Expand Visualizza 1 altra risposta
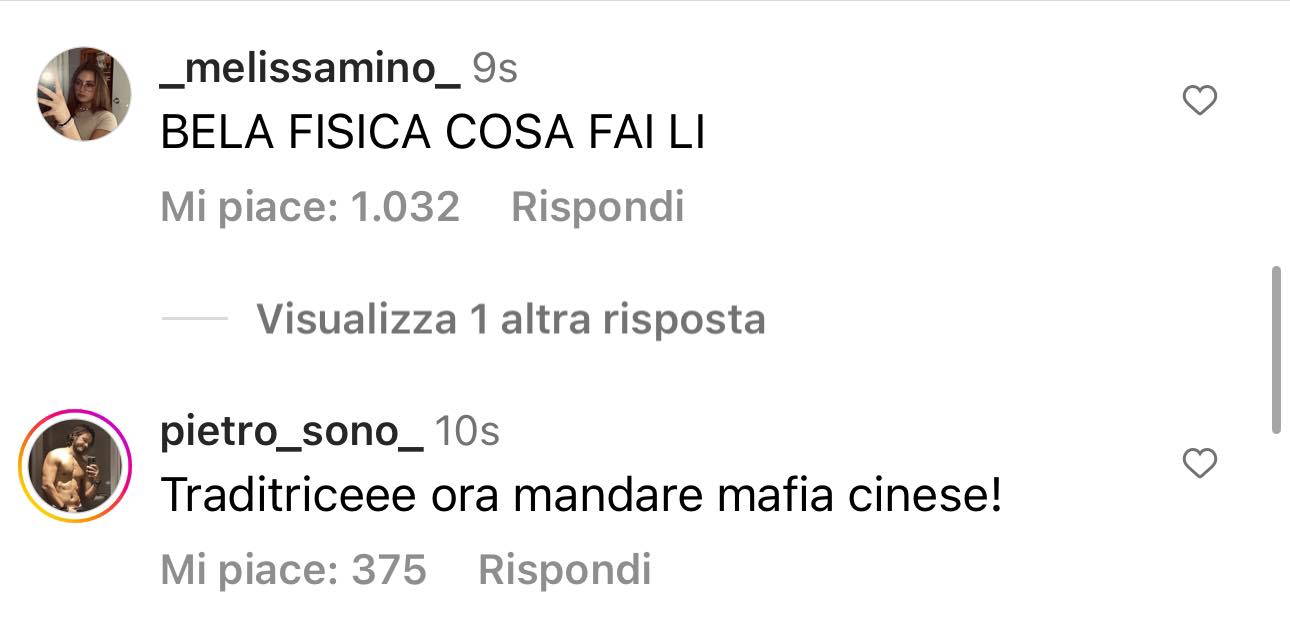Image resolution: width=1290 pixels, height=636 pixels. pos(511,319)
